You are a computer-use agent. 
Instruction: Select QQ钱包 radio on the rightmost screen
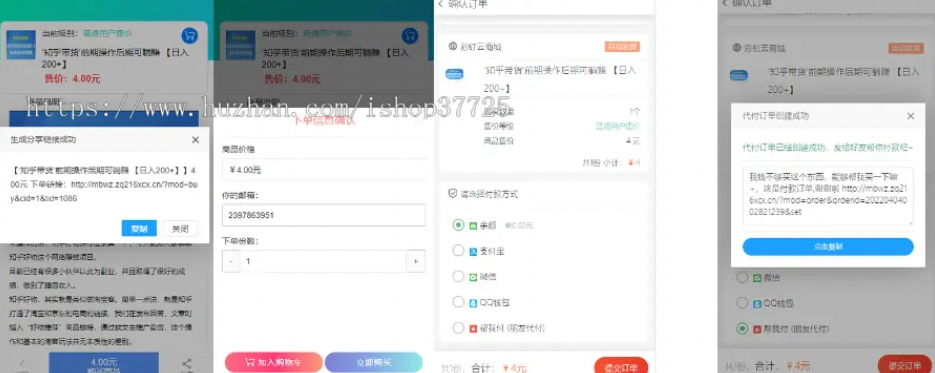pos(742,303)
